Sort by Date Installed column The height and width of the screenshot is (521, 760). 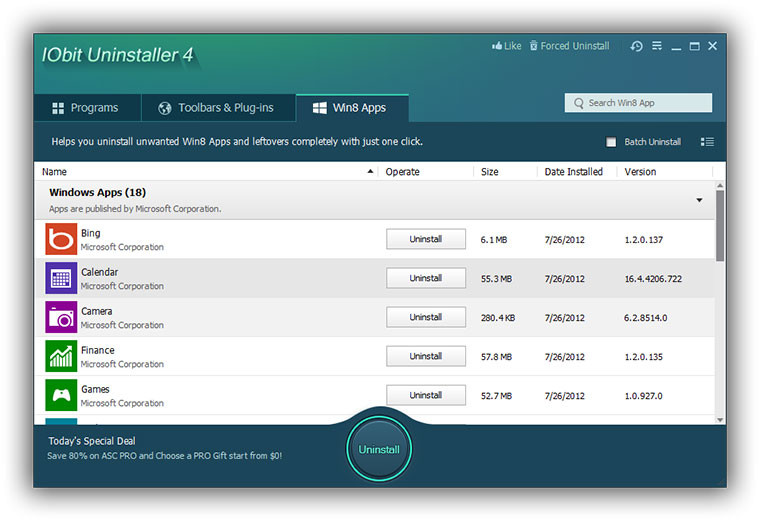[x=573, y=172]
